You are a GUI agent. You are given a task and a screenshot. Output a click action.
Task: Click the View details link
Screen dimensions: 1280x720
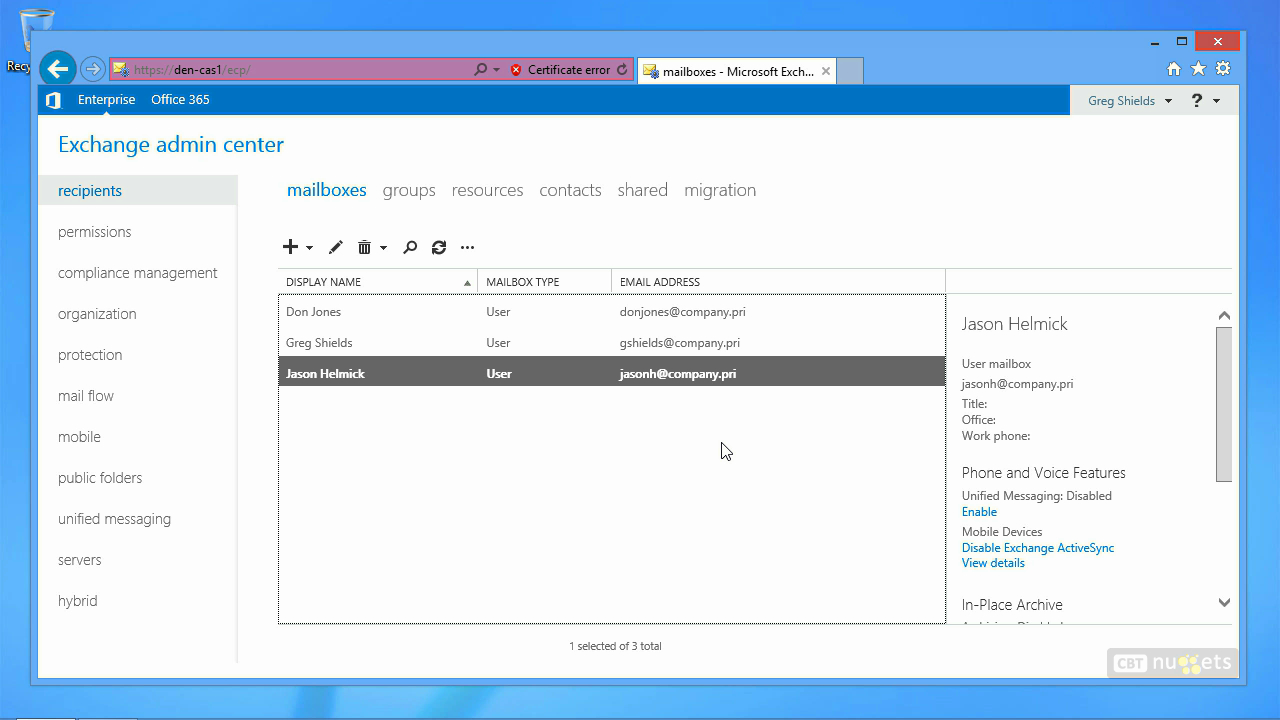[x=993, y=563]
